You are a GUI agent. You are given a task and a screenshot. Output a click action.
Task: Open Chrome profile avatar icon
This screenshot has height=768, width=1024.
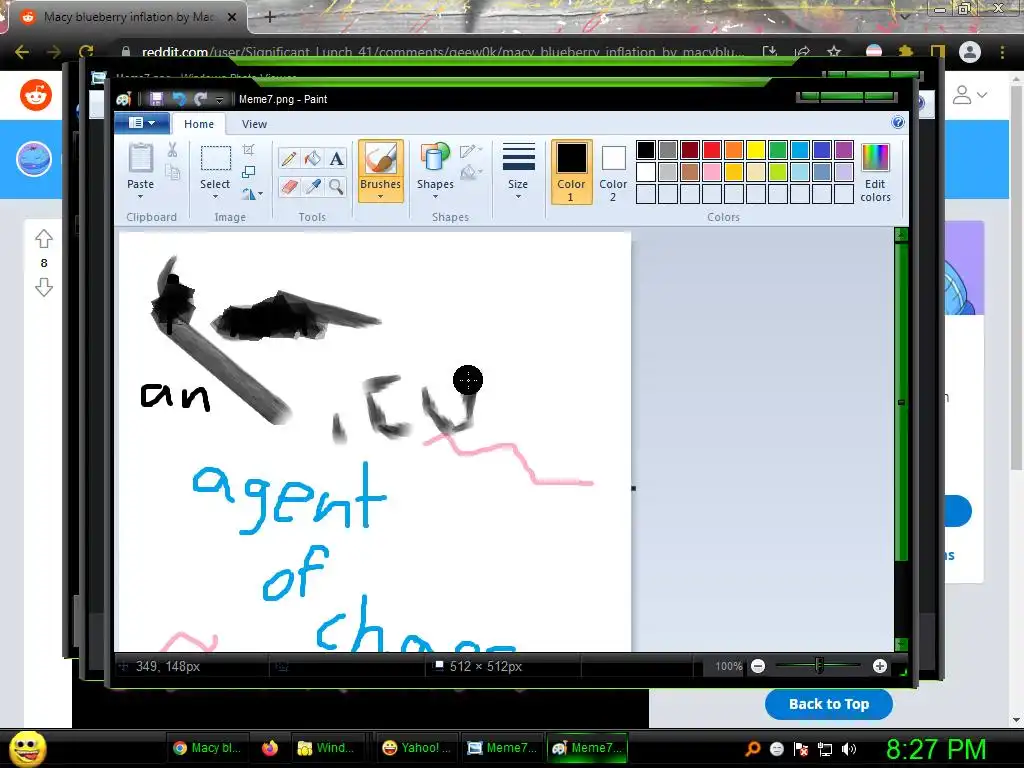click(x=970, y=52)
